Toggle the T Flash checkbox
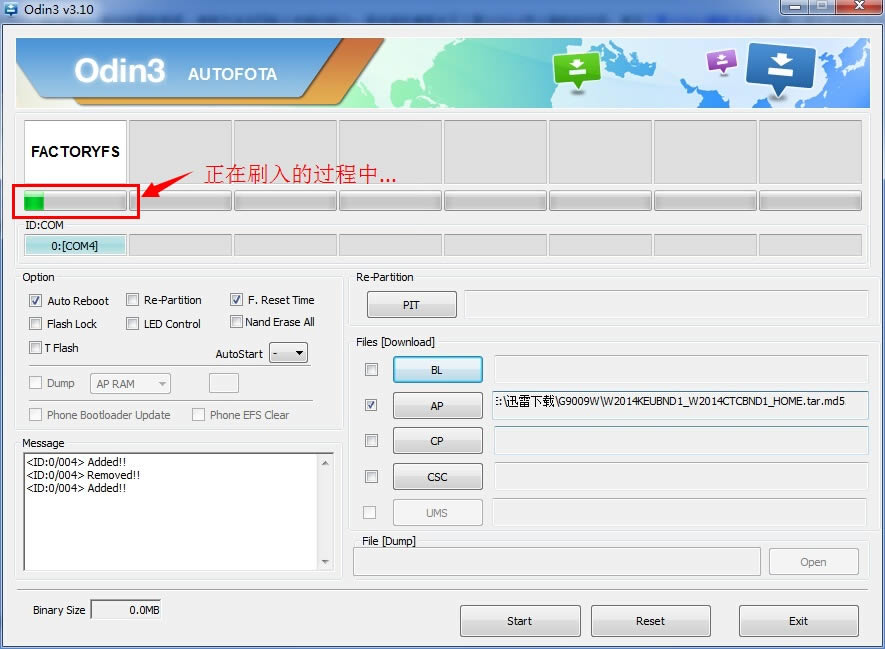 coord(34,347)
